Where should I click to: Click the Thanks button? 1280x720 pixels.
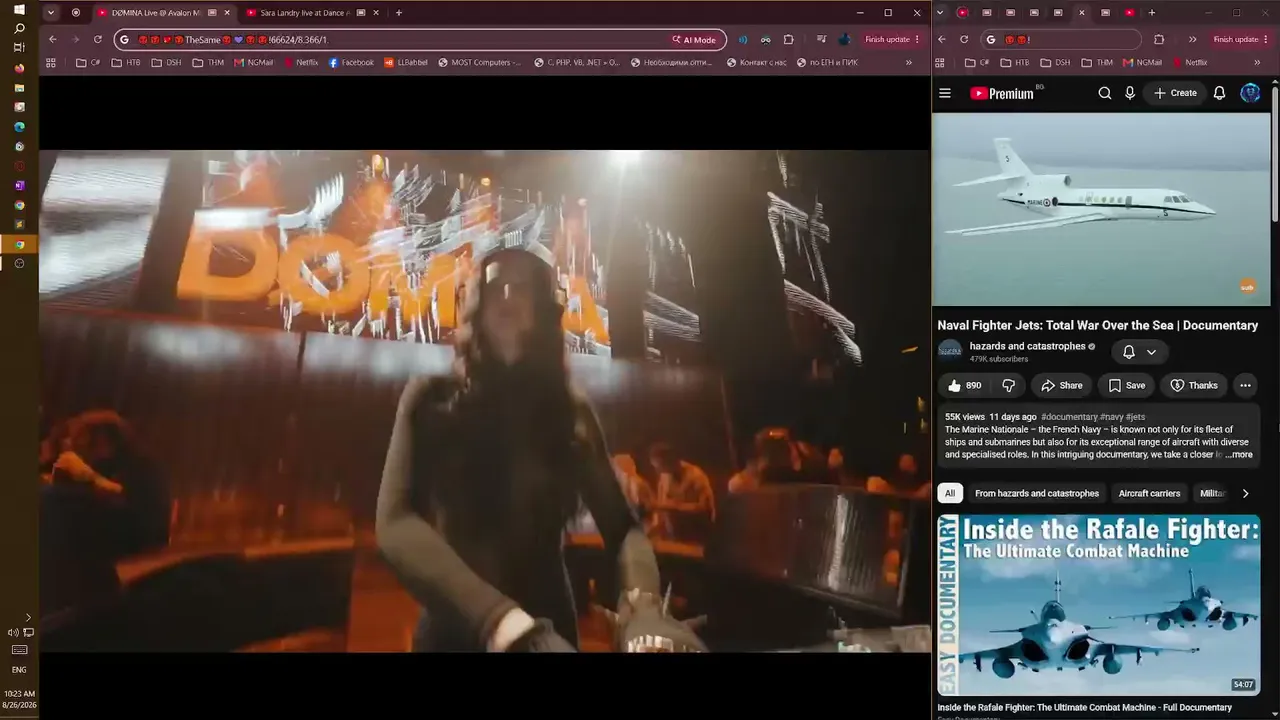[1194, 385]
